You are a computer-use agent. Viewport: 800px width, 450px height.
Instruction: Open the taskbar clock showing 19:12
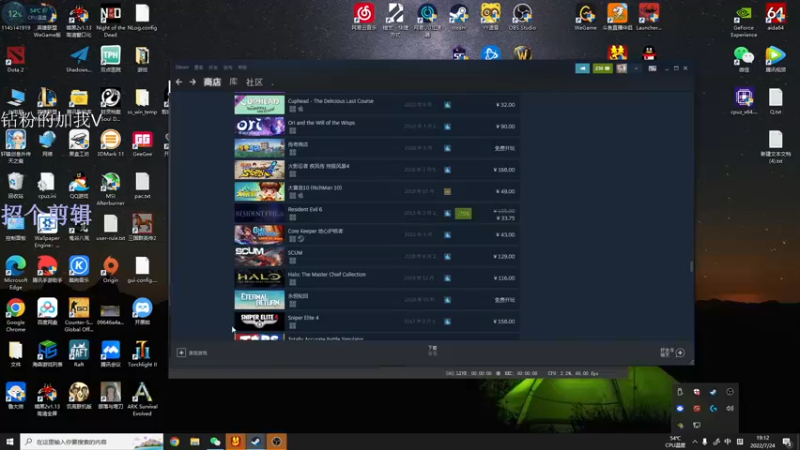coord(763,442)
